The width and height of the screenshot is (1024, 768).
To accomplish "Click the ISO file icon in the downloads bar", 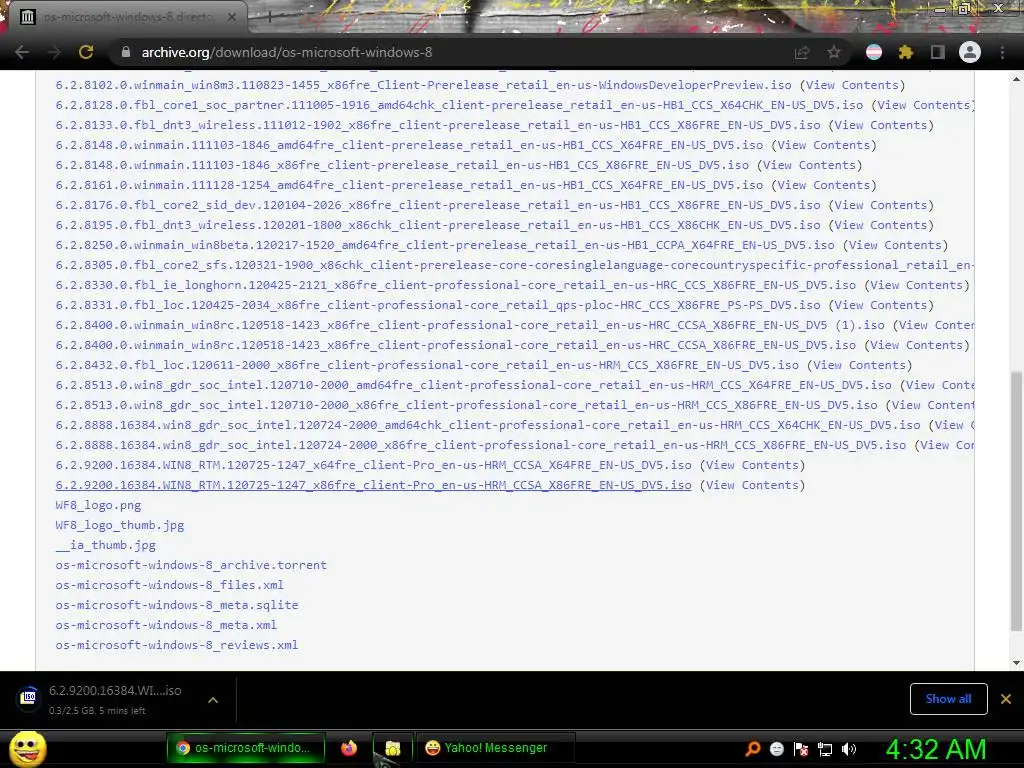I will coord(29,698).
